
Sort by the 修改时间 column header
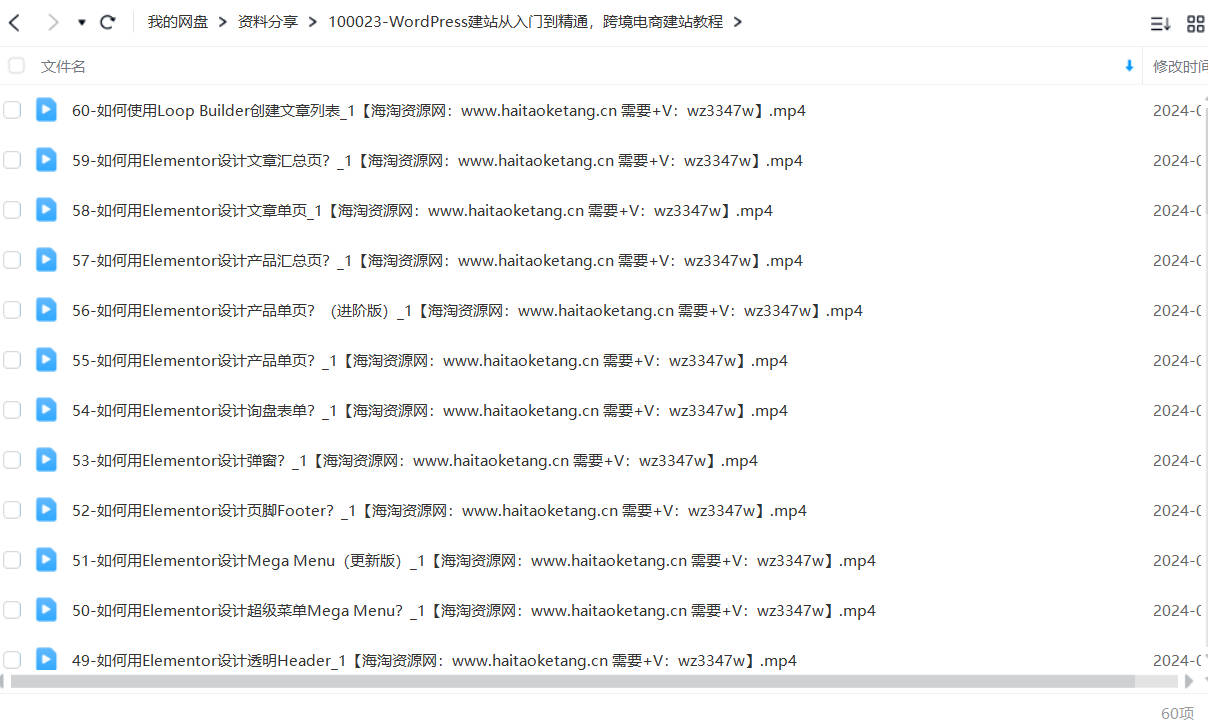click(x=1180, y=66)
